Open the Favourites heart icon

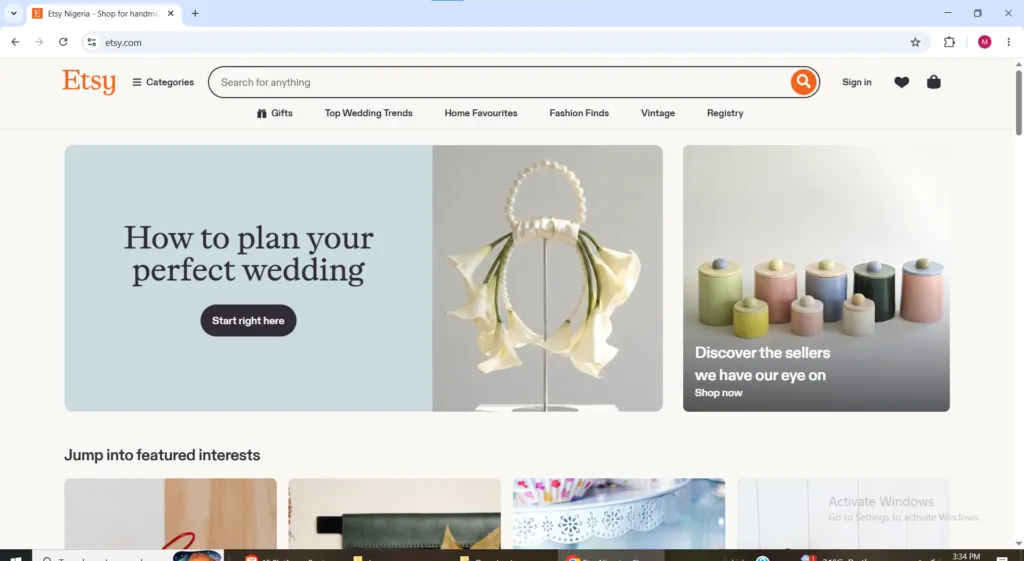901,82
